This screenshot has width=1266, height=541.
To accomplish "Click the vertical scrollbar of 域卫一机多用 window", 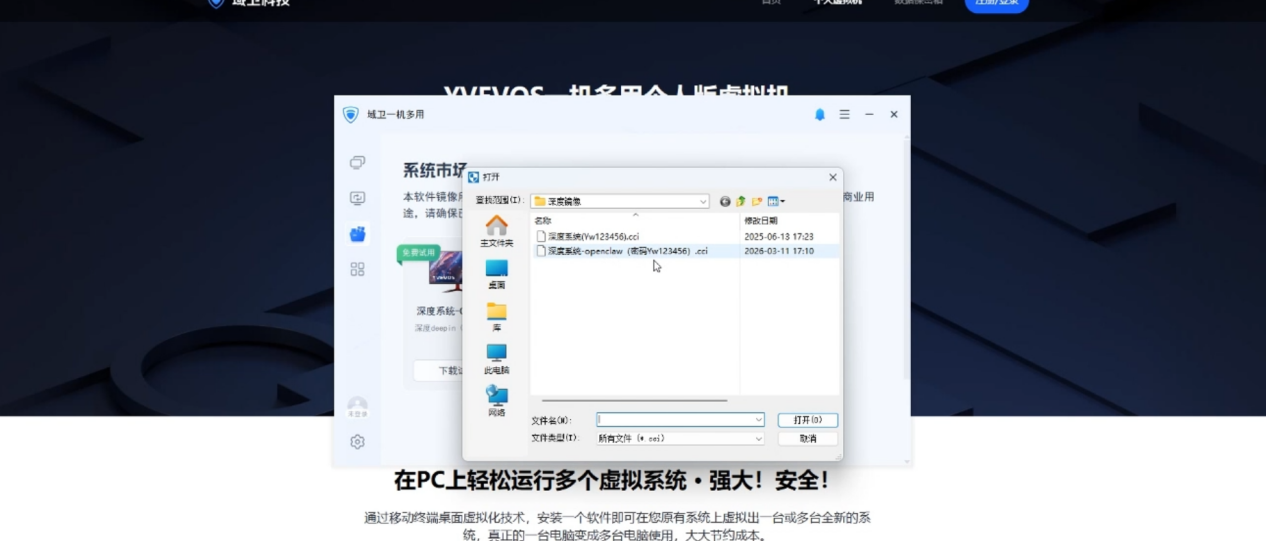I will [x=906, y=260].
